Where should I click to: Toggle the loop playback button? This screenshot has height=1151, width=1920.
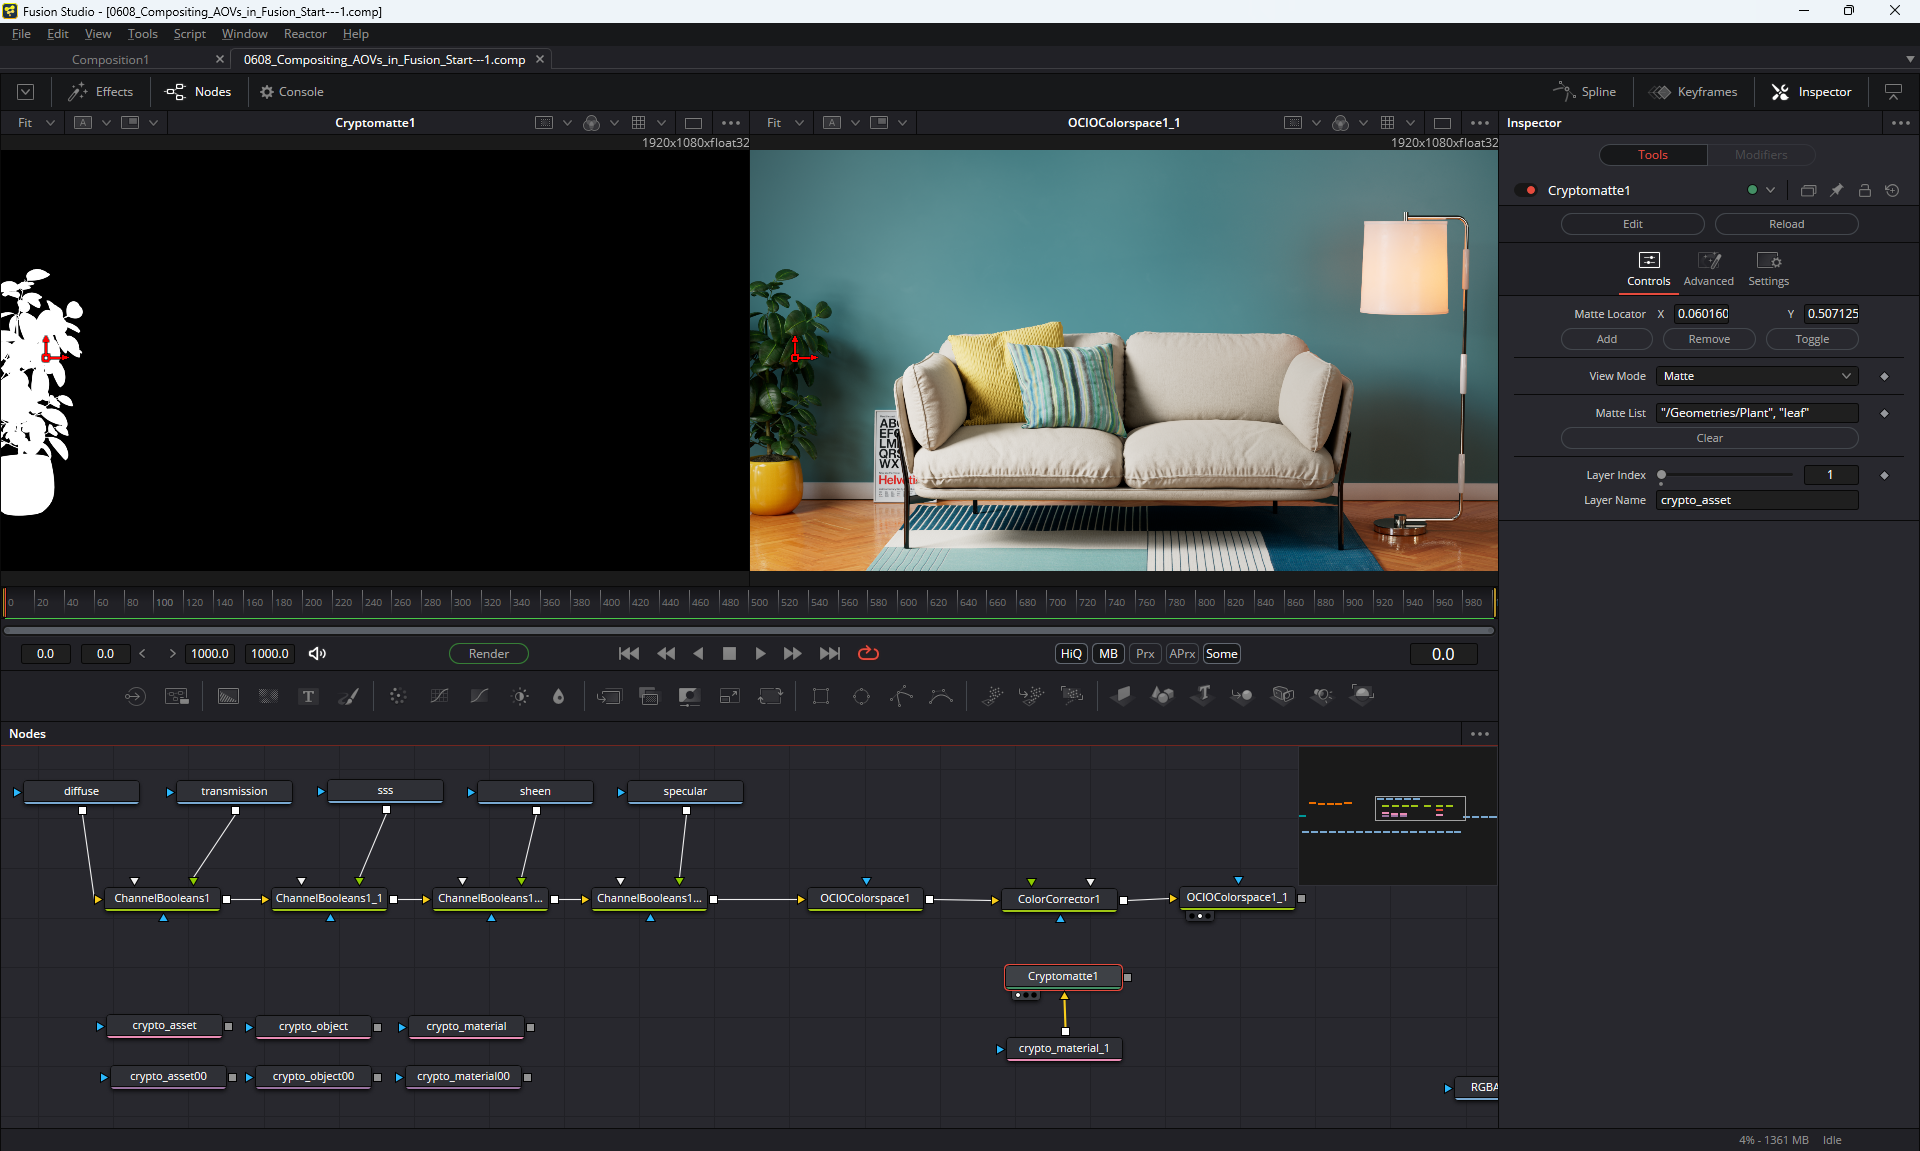(868, 653)
